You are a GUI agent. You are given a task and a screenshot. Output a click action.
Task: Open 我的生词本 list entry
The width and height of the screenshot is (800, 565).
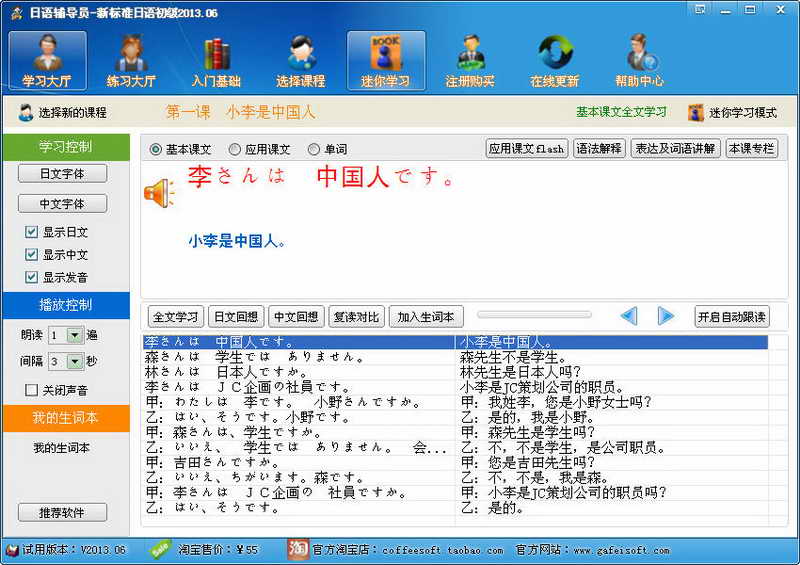62,448
